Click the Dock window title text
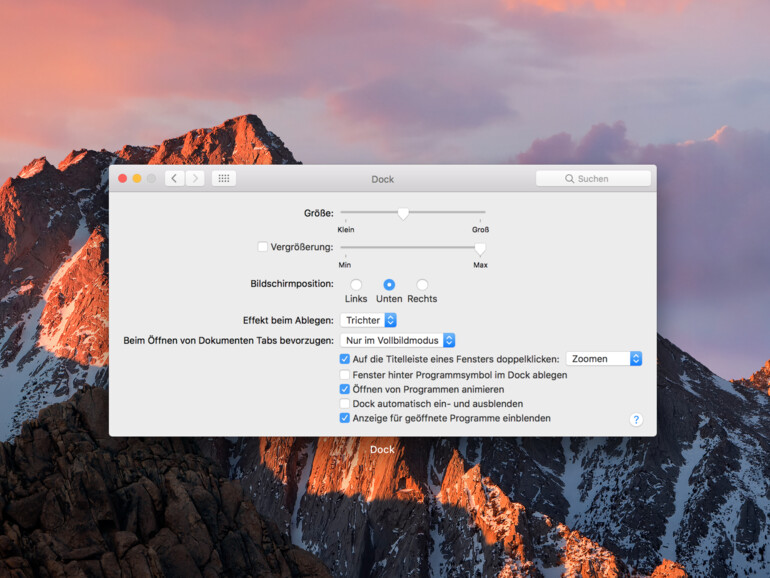The height and width of the screenshot is (578, 770). point(383,179)
